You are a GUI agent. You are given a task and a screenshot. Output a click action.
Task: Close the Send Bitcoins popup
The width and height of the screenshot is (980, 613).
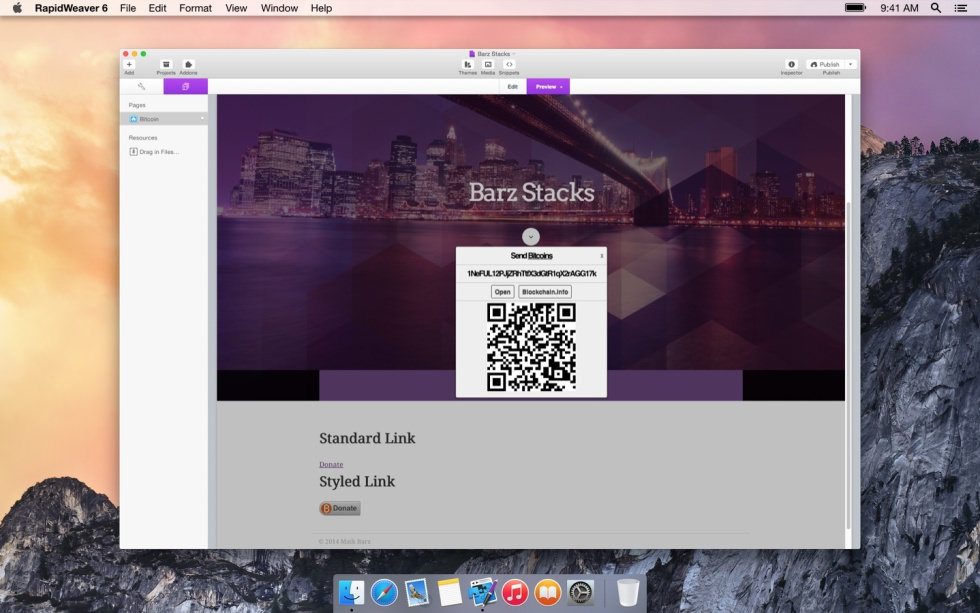click(x=601, y=256)
